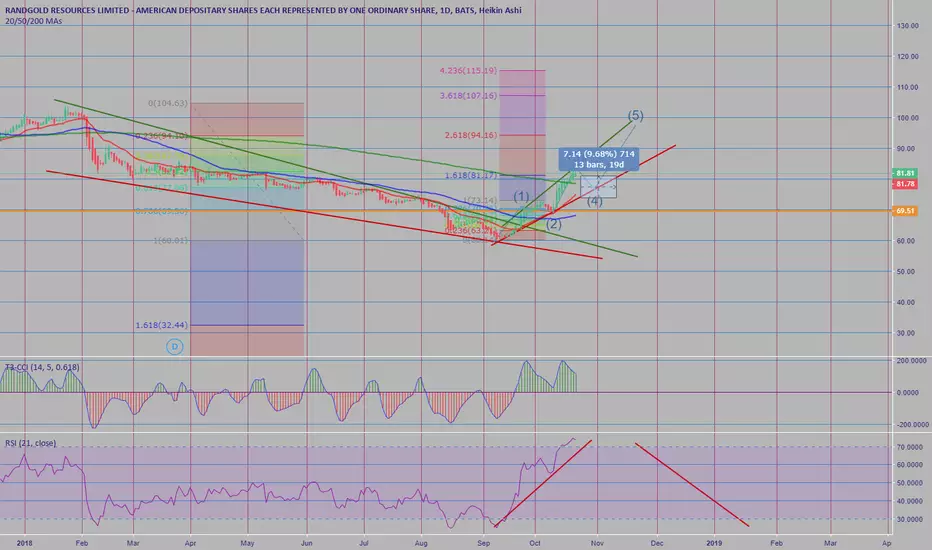Click the Nov label on time axis
This screenshot has width=932, height=550.
[x=597, y=543]
